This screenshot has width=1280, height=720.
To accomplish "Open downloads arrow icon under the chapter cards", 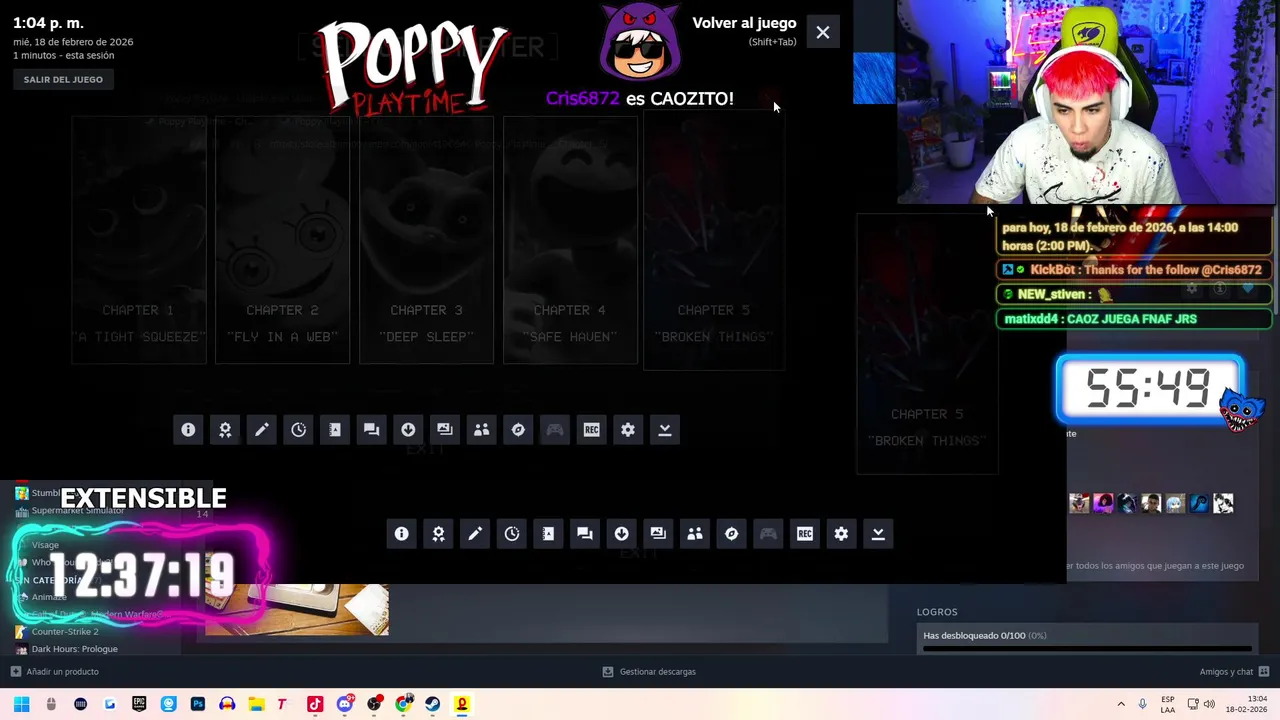I will (x=408, y=430).
